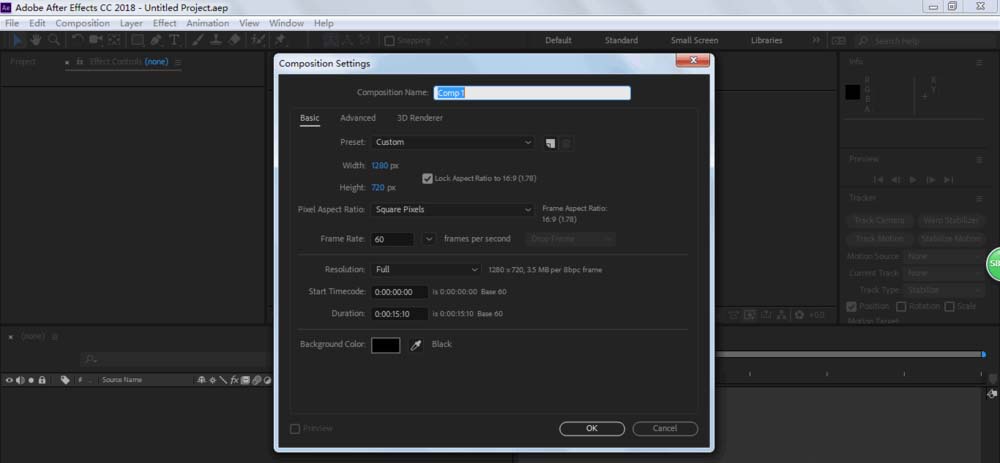Switch to the Libraries workspace
The image size is (1000, 463).
(x=766, y=40)
